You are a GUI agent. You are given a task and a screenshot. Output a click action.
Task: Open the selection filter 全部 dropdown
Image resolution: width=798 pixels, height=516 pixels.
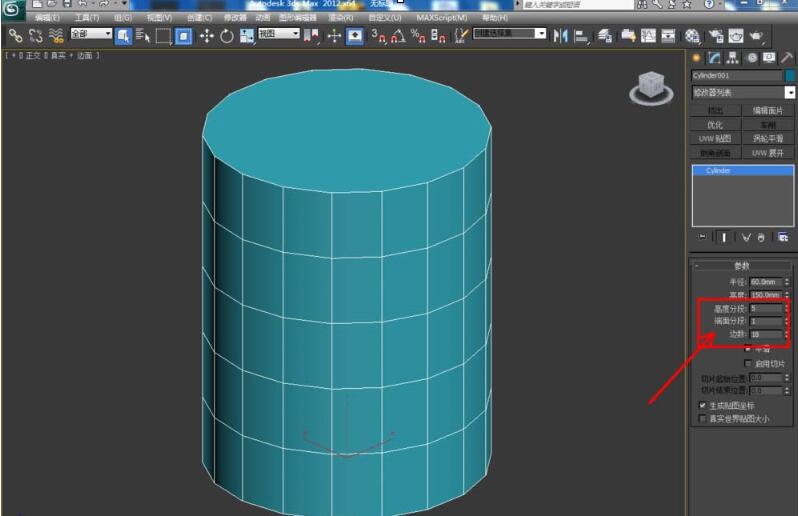click(x=91, y=34)
